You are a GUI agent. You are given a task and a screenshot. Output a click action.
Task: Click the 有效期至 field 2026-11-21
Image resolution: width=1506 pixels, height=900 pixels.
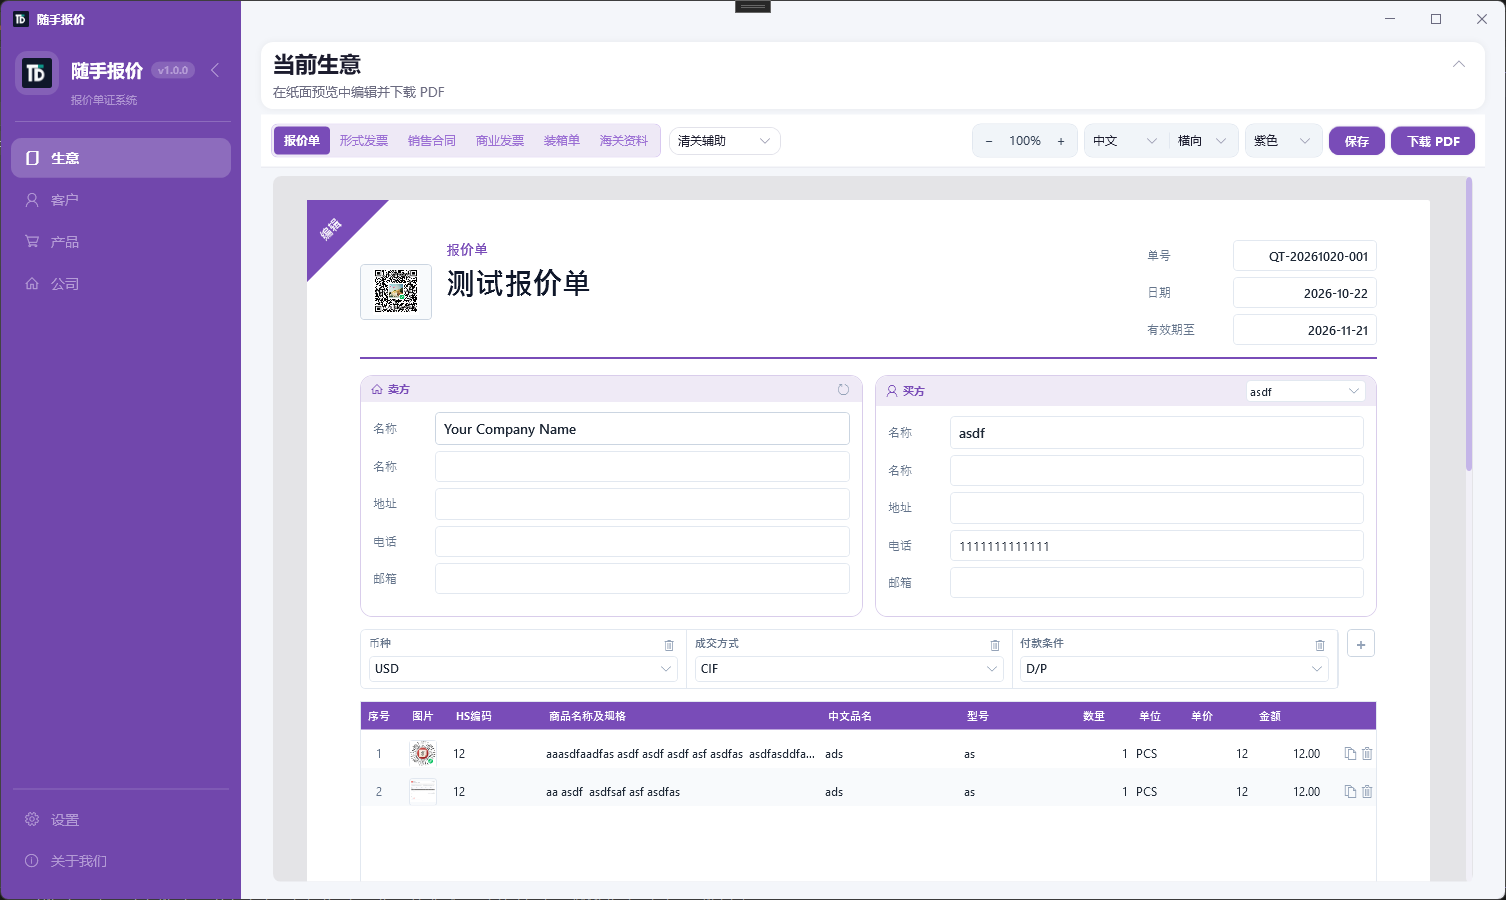(x=1305, y=330)
